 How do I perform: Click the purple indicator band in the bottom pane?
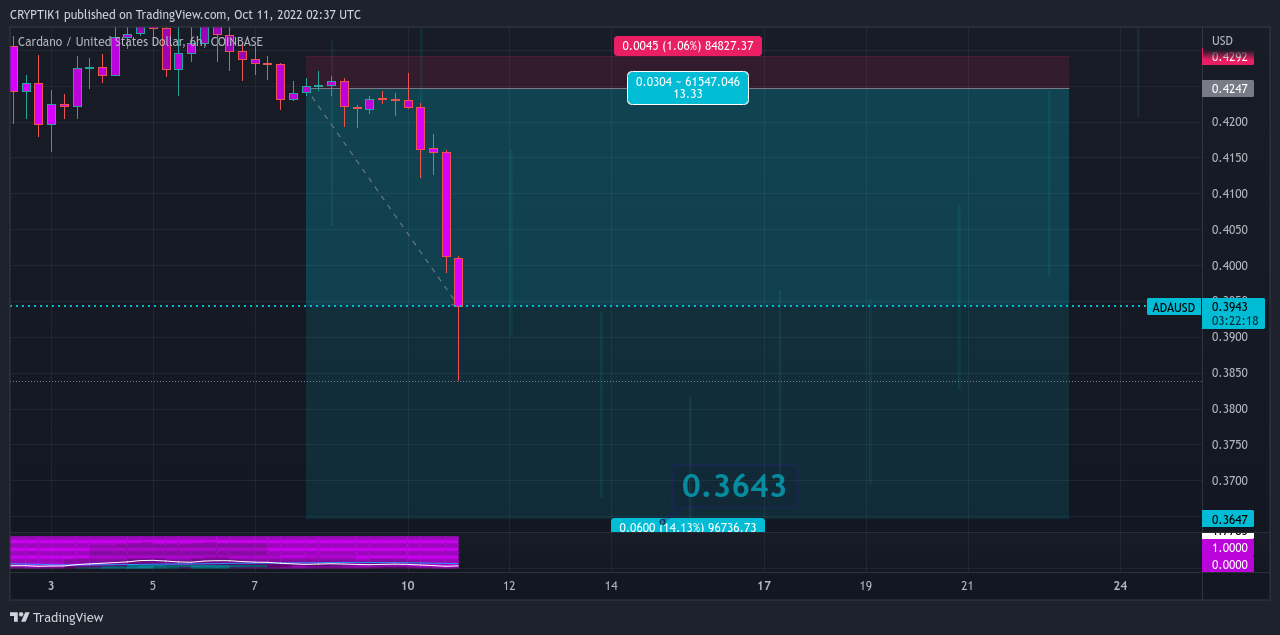click(x=234, y=551)
